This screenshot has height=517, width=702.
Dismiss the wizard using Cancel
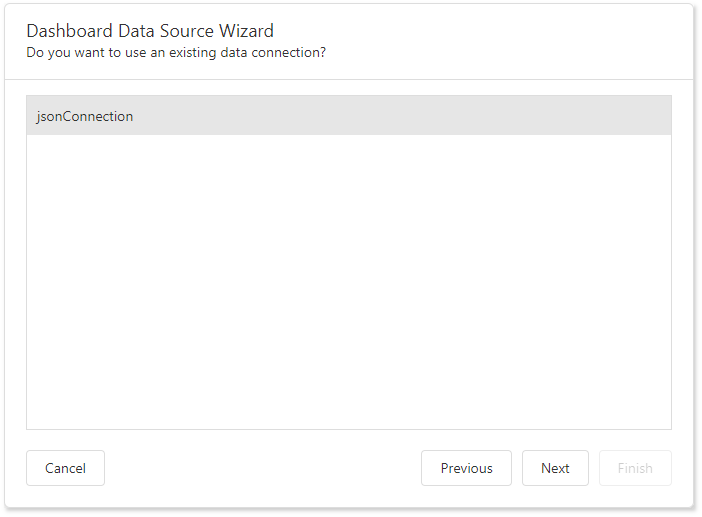66,468
